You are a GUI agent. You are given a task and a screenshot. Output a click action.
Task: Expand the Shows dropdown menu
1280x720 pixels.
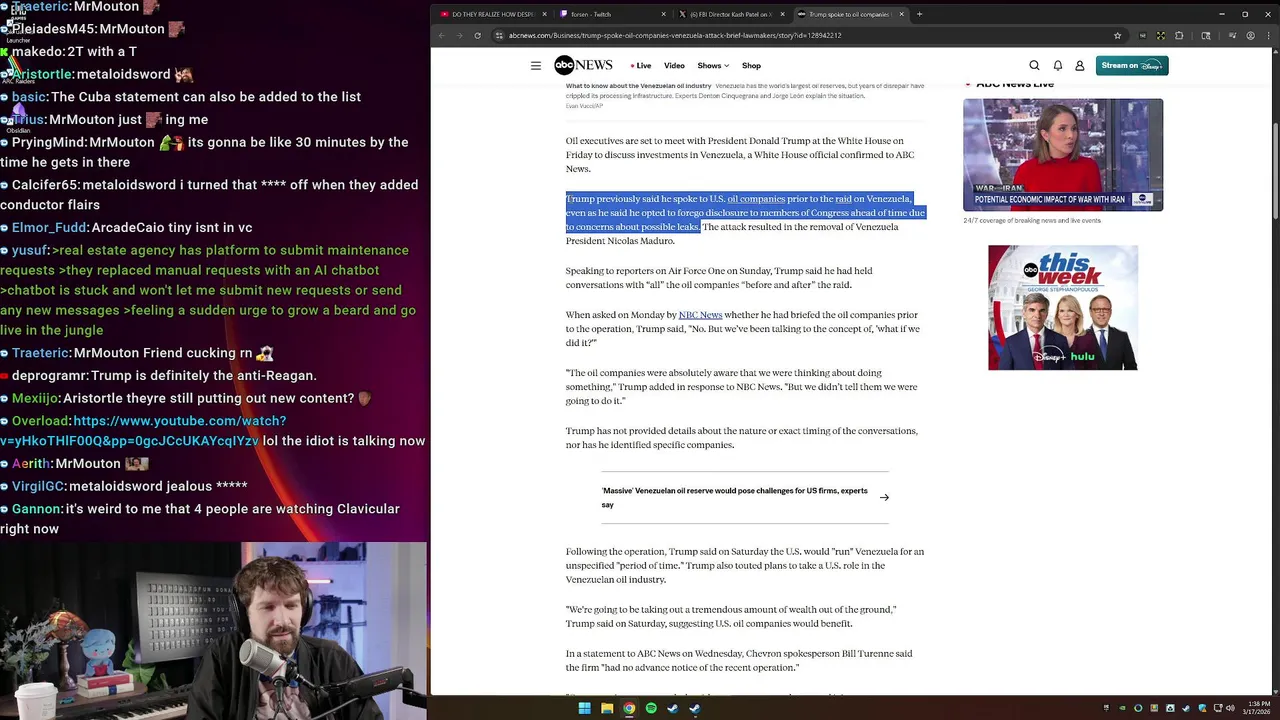point(713,66)
